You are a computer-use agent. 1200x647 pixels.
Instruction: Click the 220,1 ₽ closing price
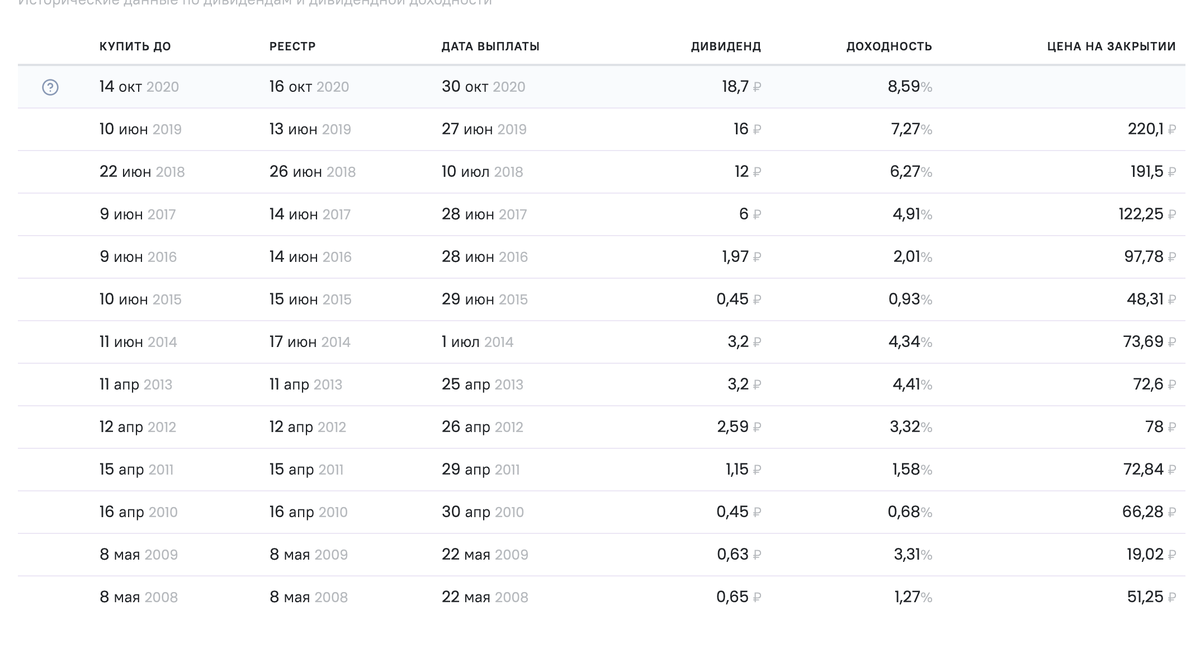[1151, 129]
